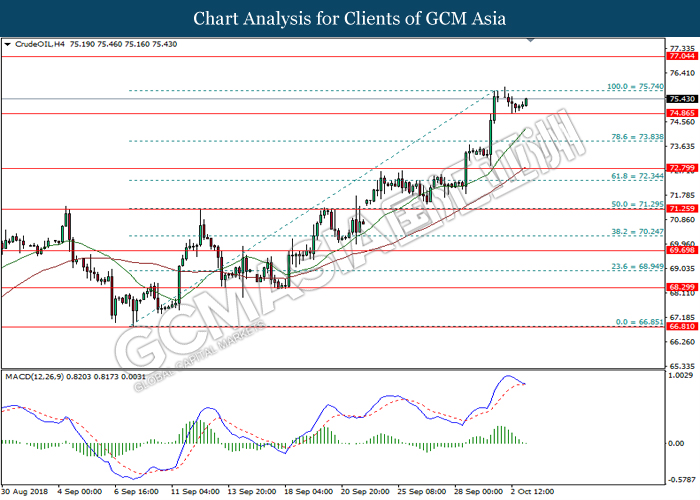Select Fibonacci label 78.6 = 73.838
The image size is (700, 500).
click(x=637, y=137)
